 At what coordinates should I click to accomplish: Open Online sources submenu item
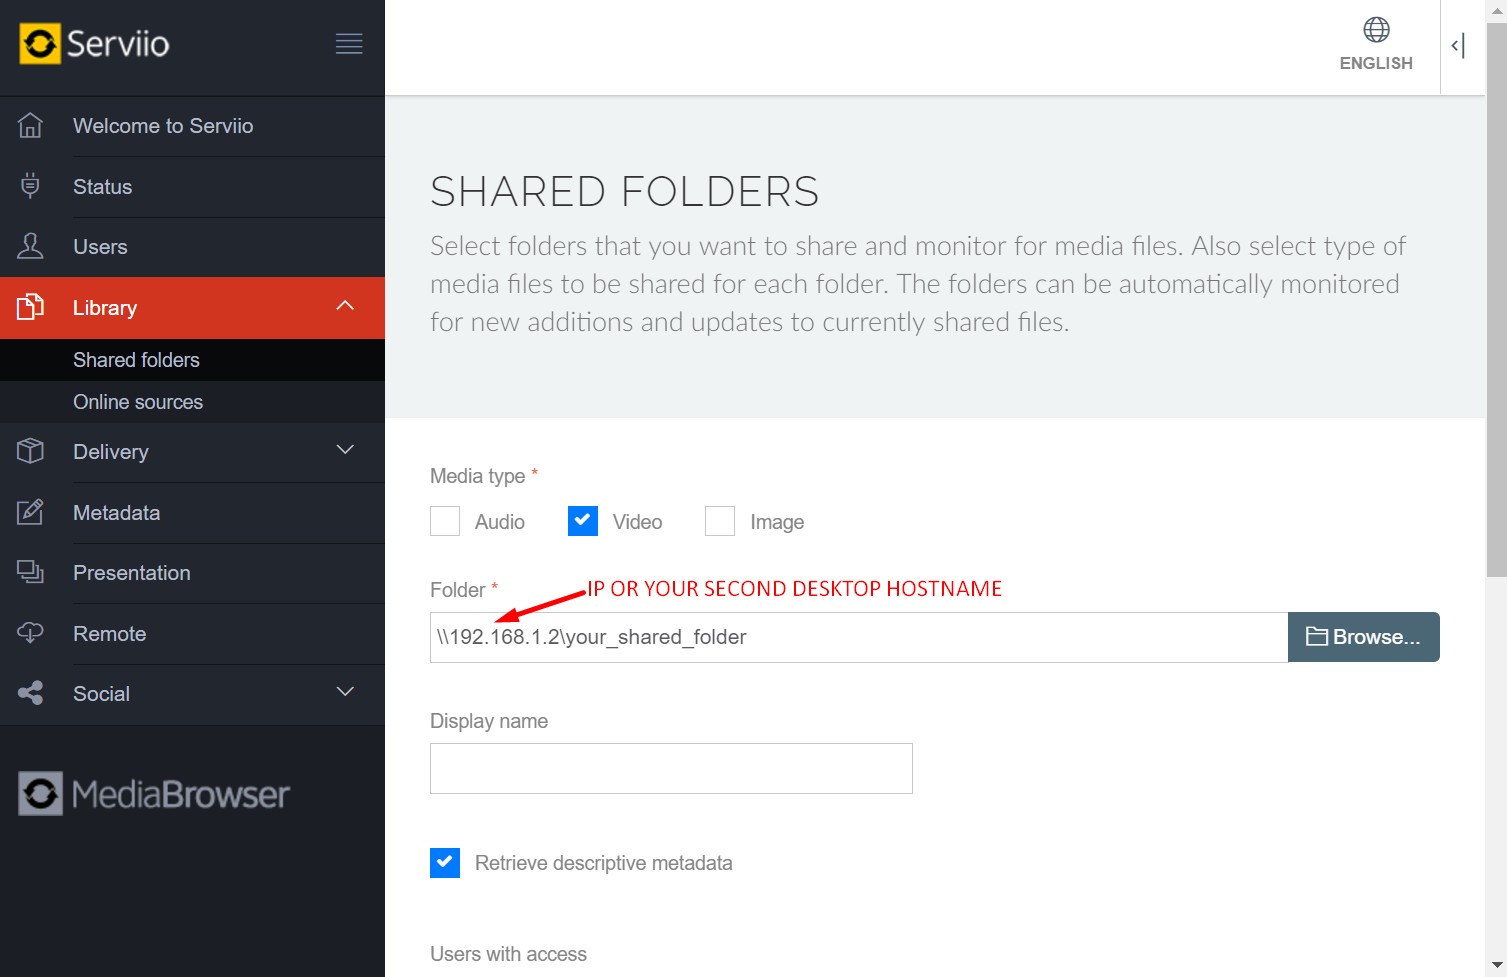click(138, 402)
